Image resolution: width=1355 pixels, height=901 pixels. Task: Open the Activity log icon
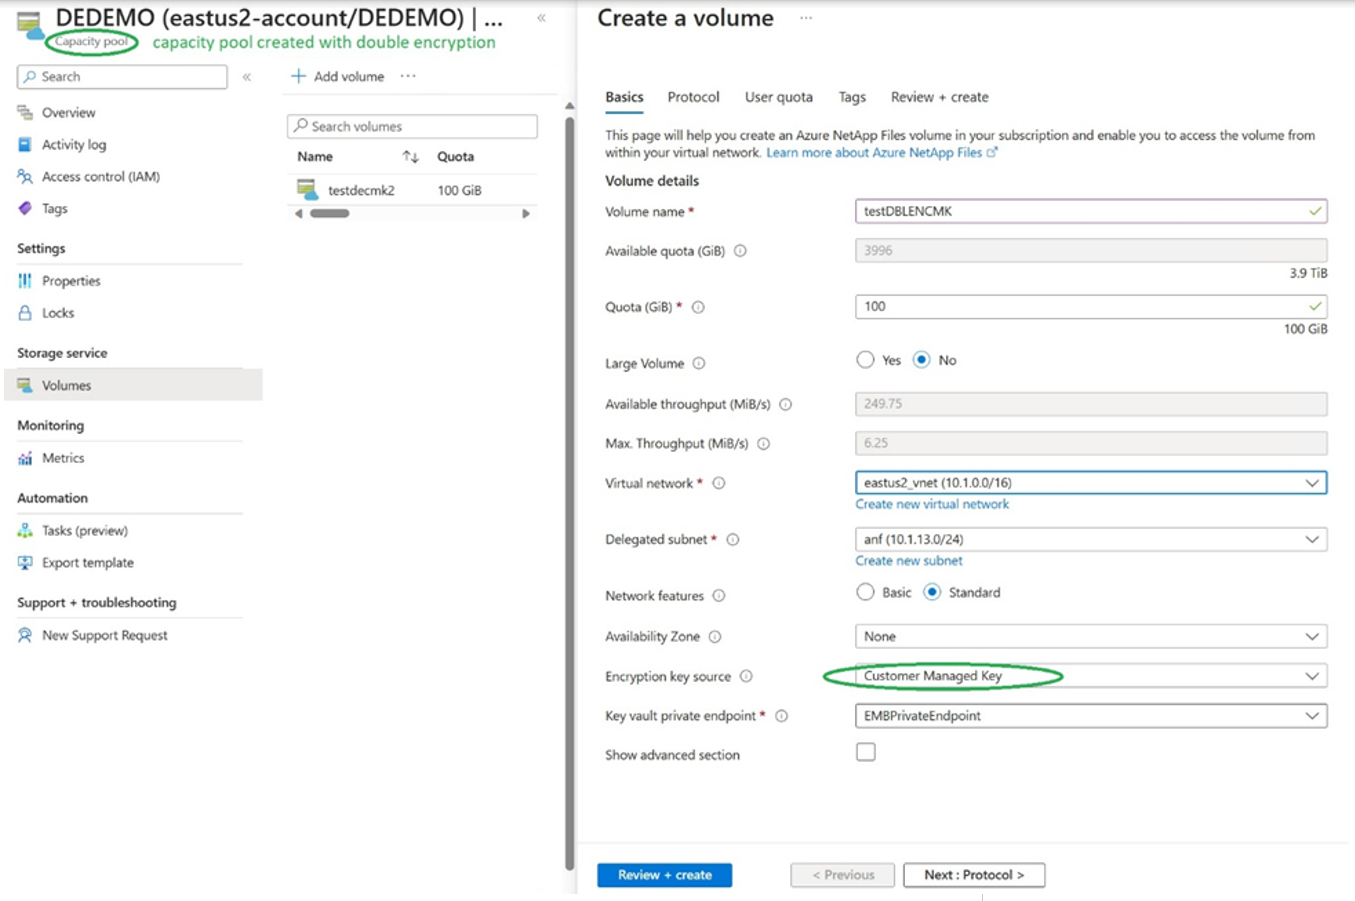[x=25, y=145]
